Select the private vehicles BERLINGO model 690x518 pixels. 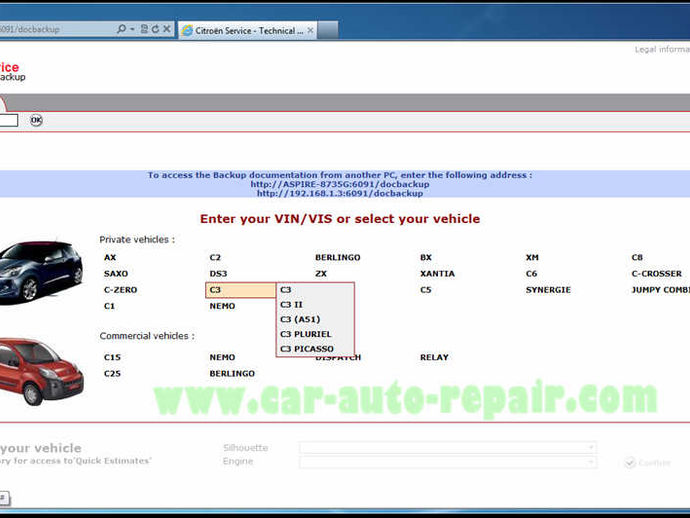[338, 257]
